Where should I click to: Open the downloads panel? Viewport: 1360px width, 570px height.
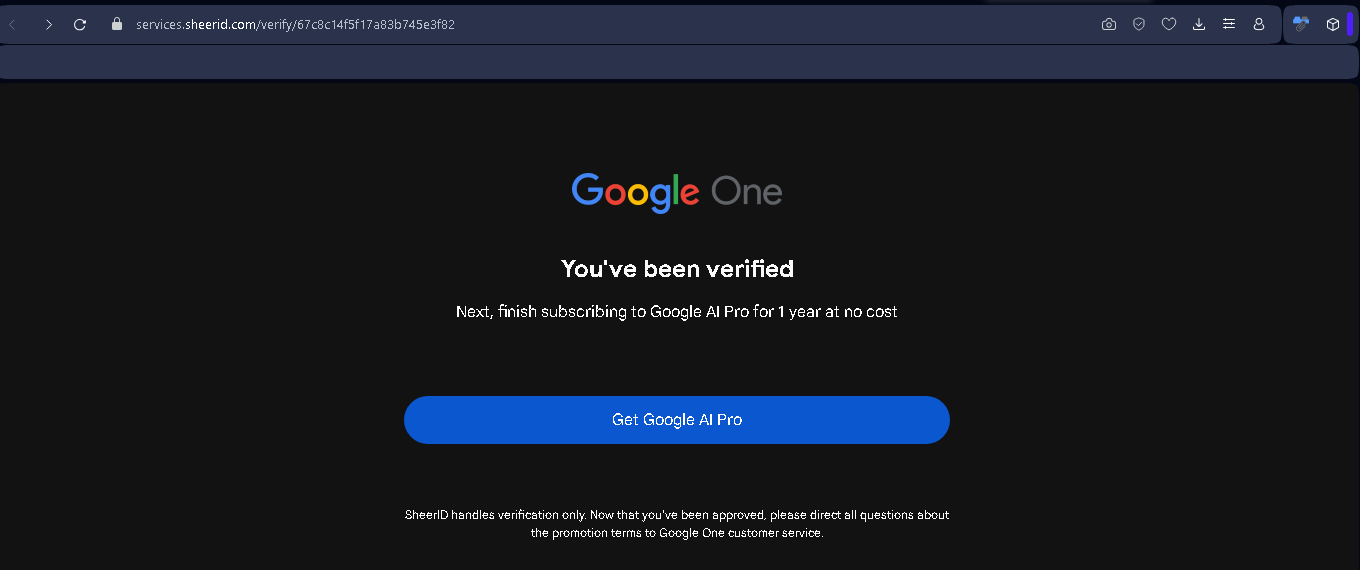[x=1199, y=24]
